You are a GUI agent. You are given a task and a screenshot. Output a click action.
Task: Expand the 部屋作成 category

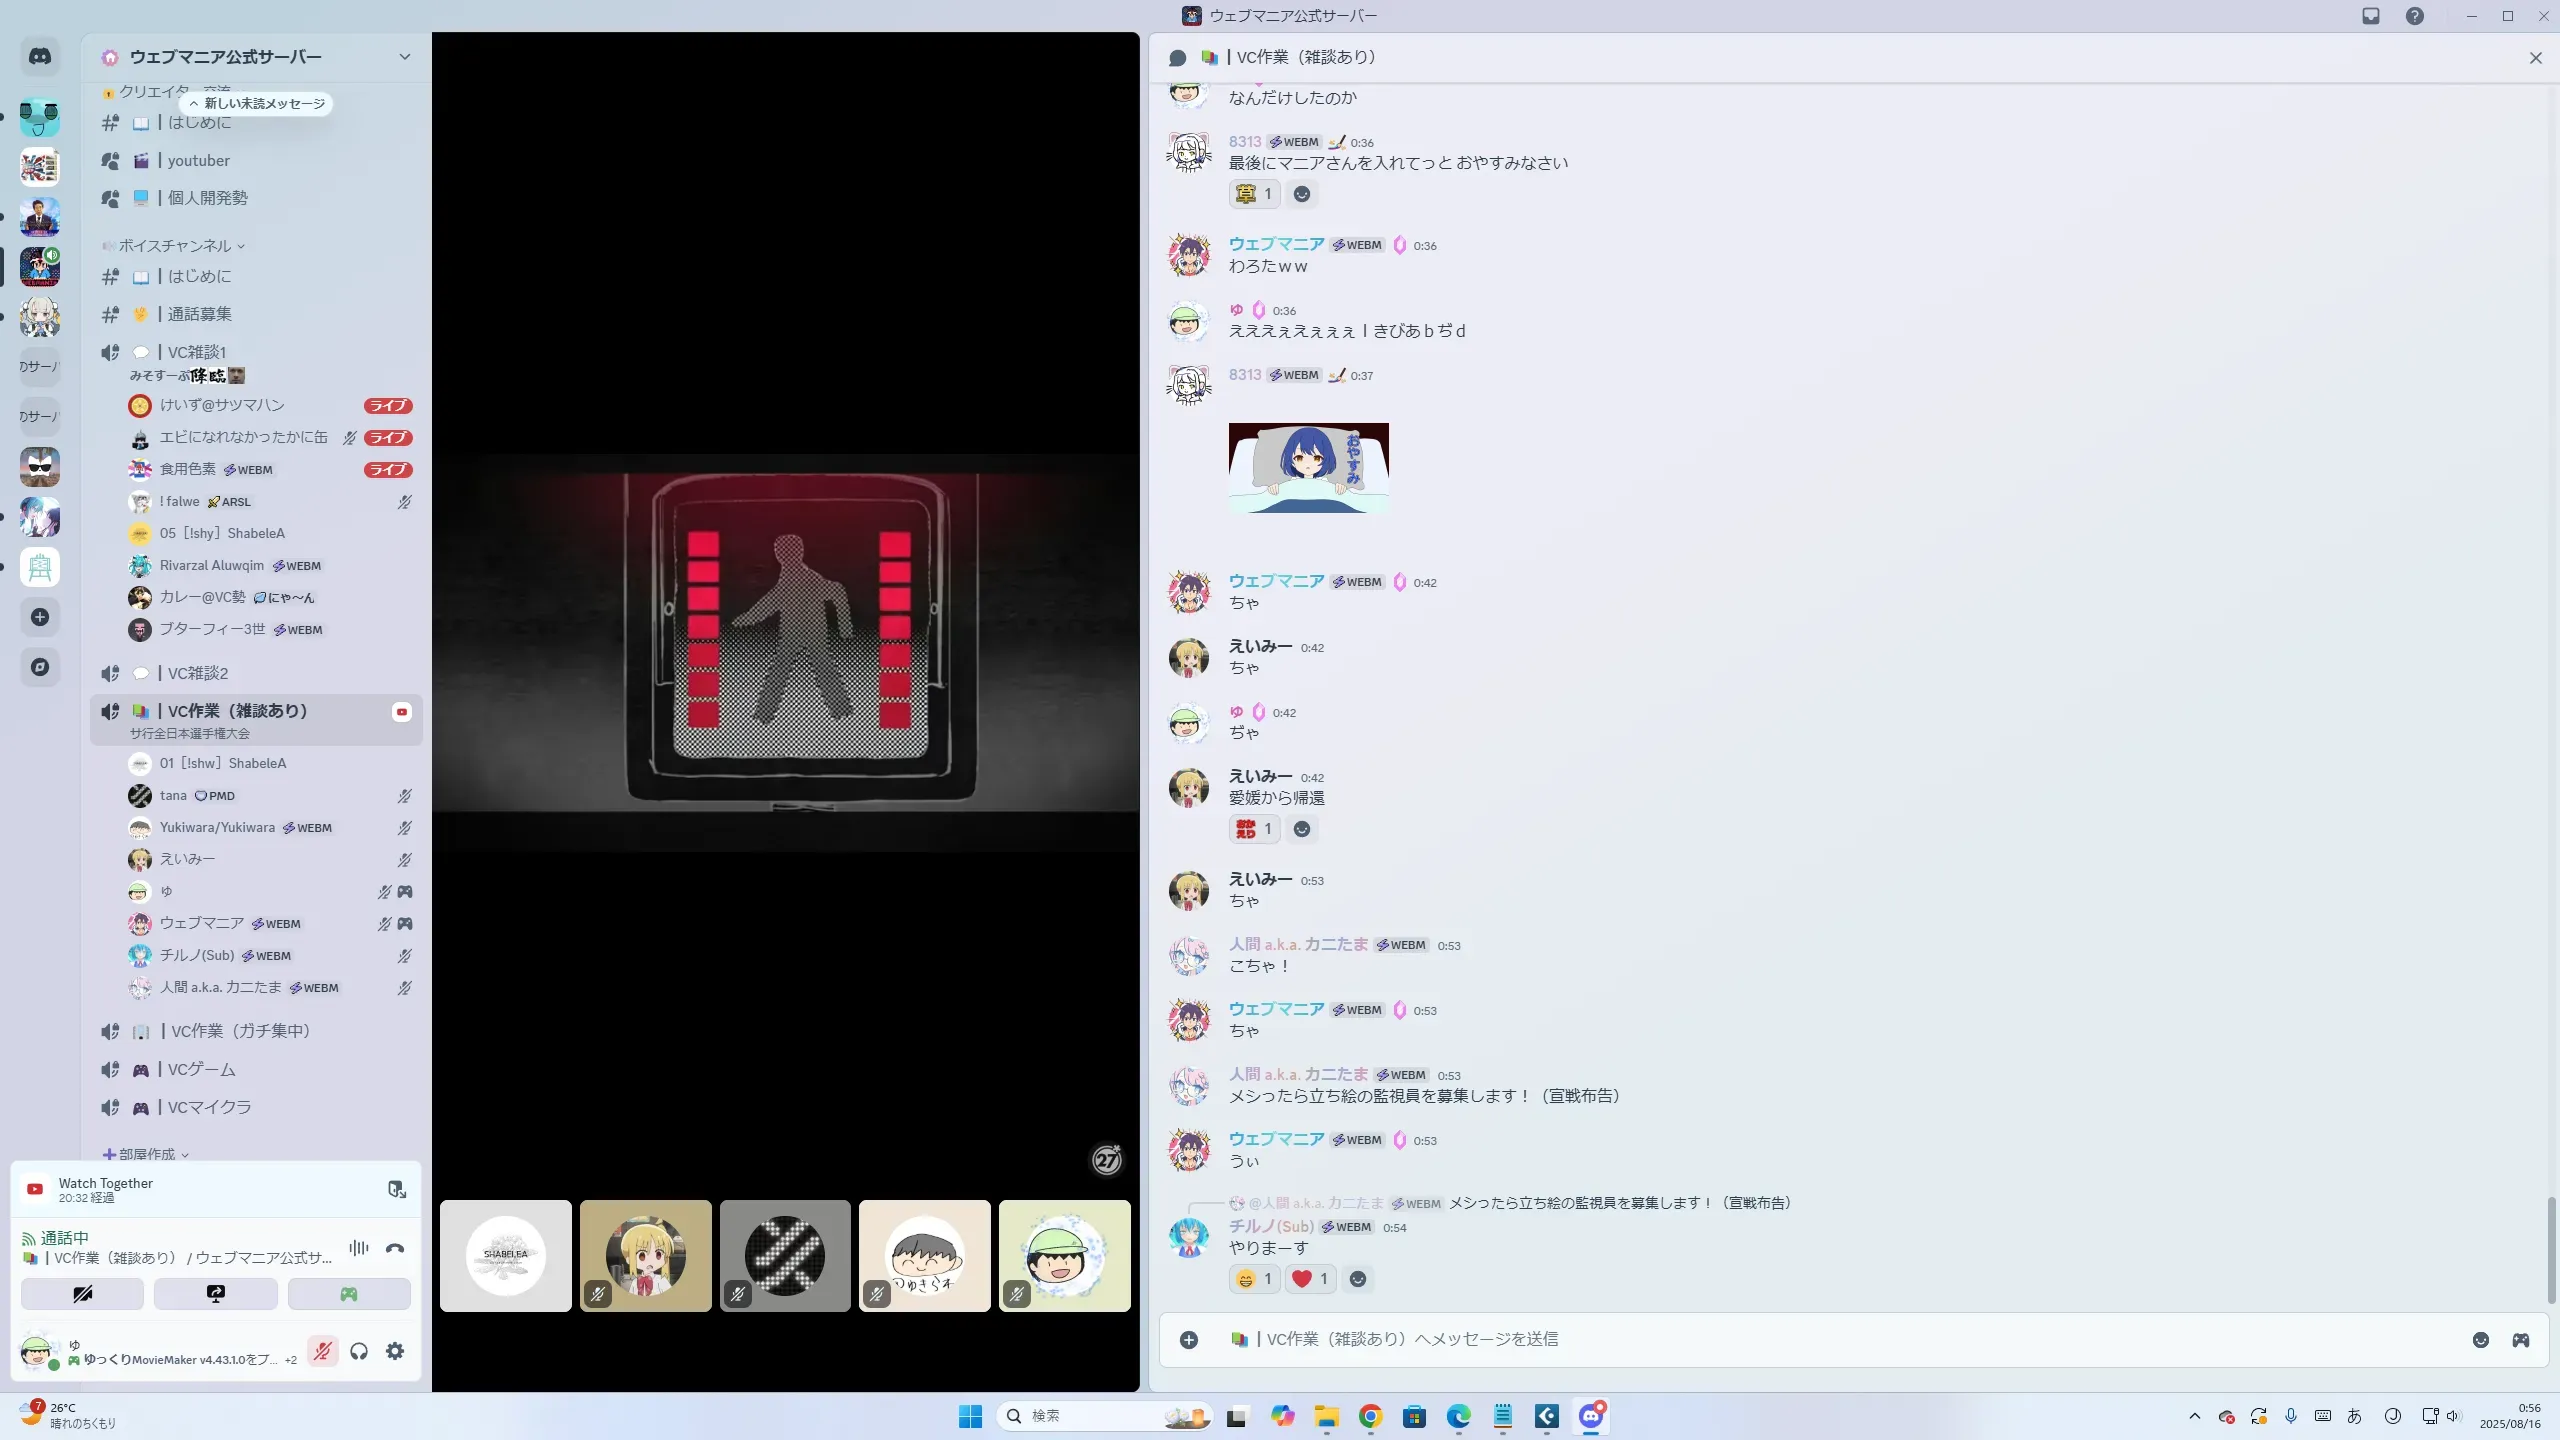(147, 1154)
